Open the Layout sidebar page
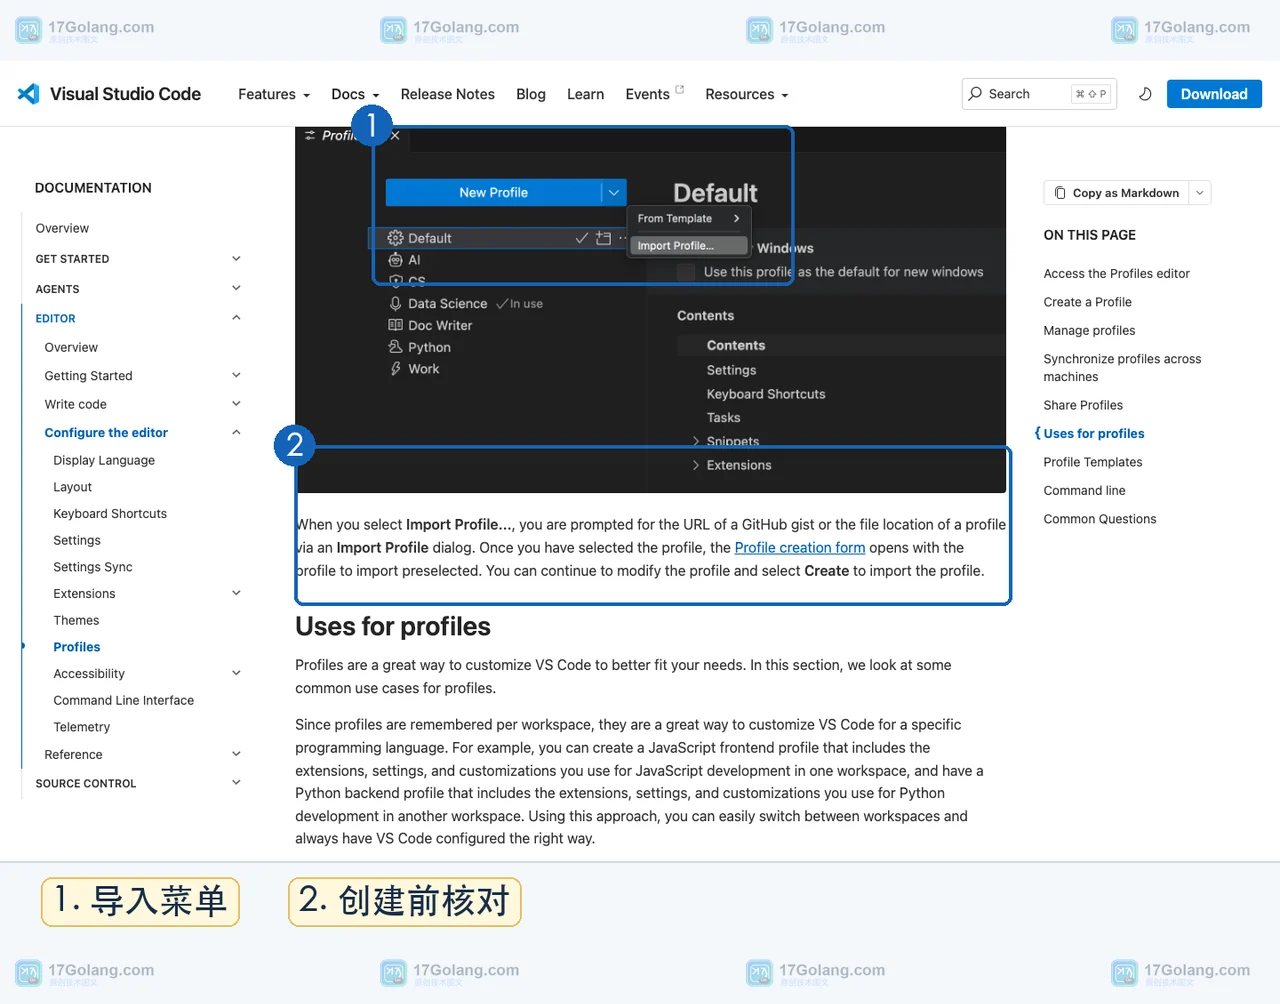Image resolution: width=1280 pixels, height=1004 pixels. pyautogui.click(x=72, y=487)
